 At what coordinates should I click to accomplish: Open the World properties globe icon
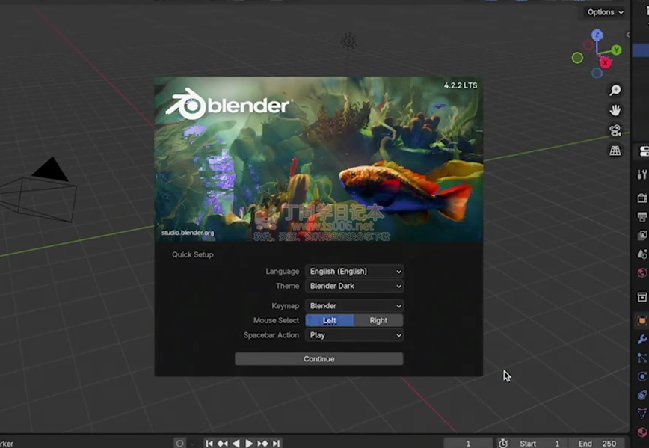642,273
